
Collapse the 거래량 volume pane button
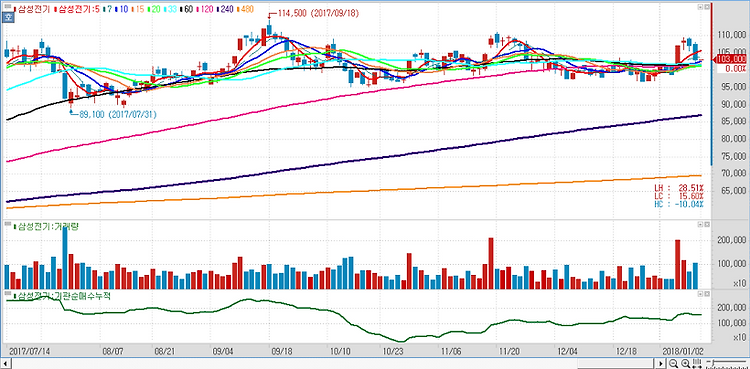pyautogui.click(x=700, y=224)
